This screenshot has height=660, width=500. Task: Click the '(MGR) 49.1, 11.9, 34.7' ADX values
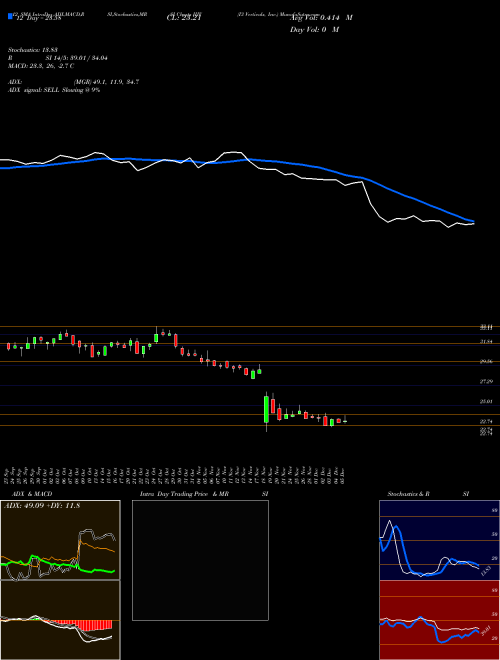click(x=106, y=82)
